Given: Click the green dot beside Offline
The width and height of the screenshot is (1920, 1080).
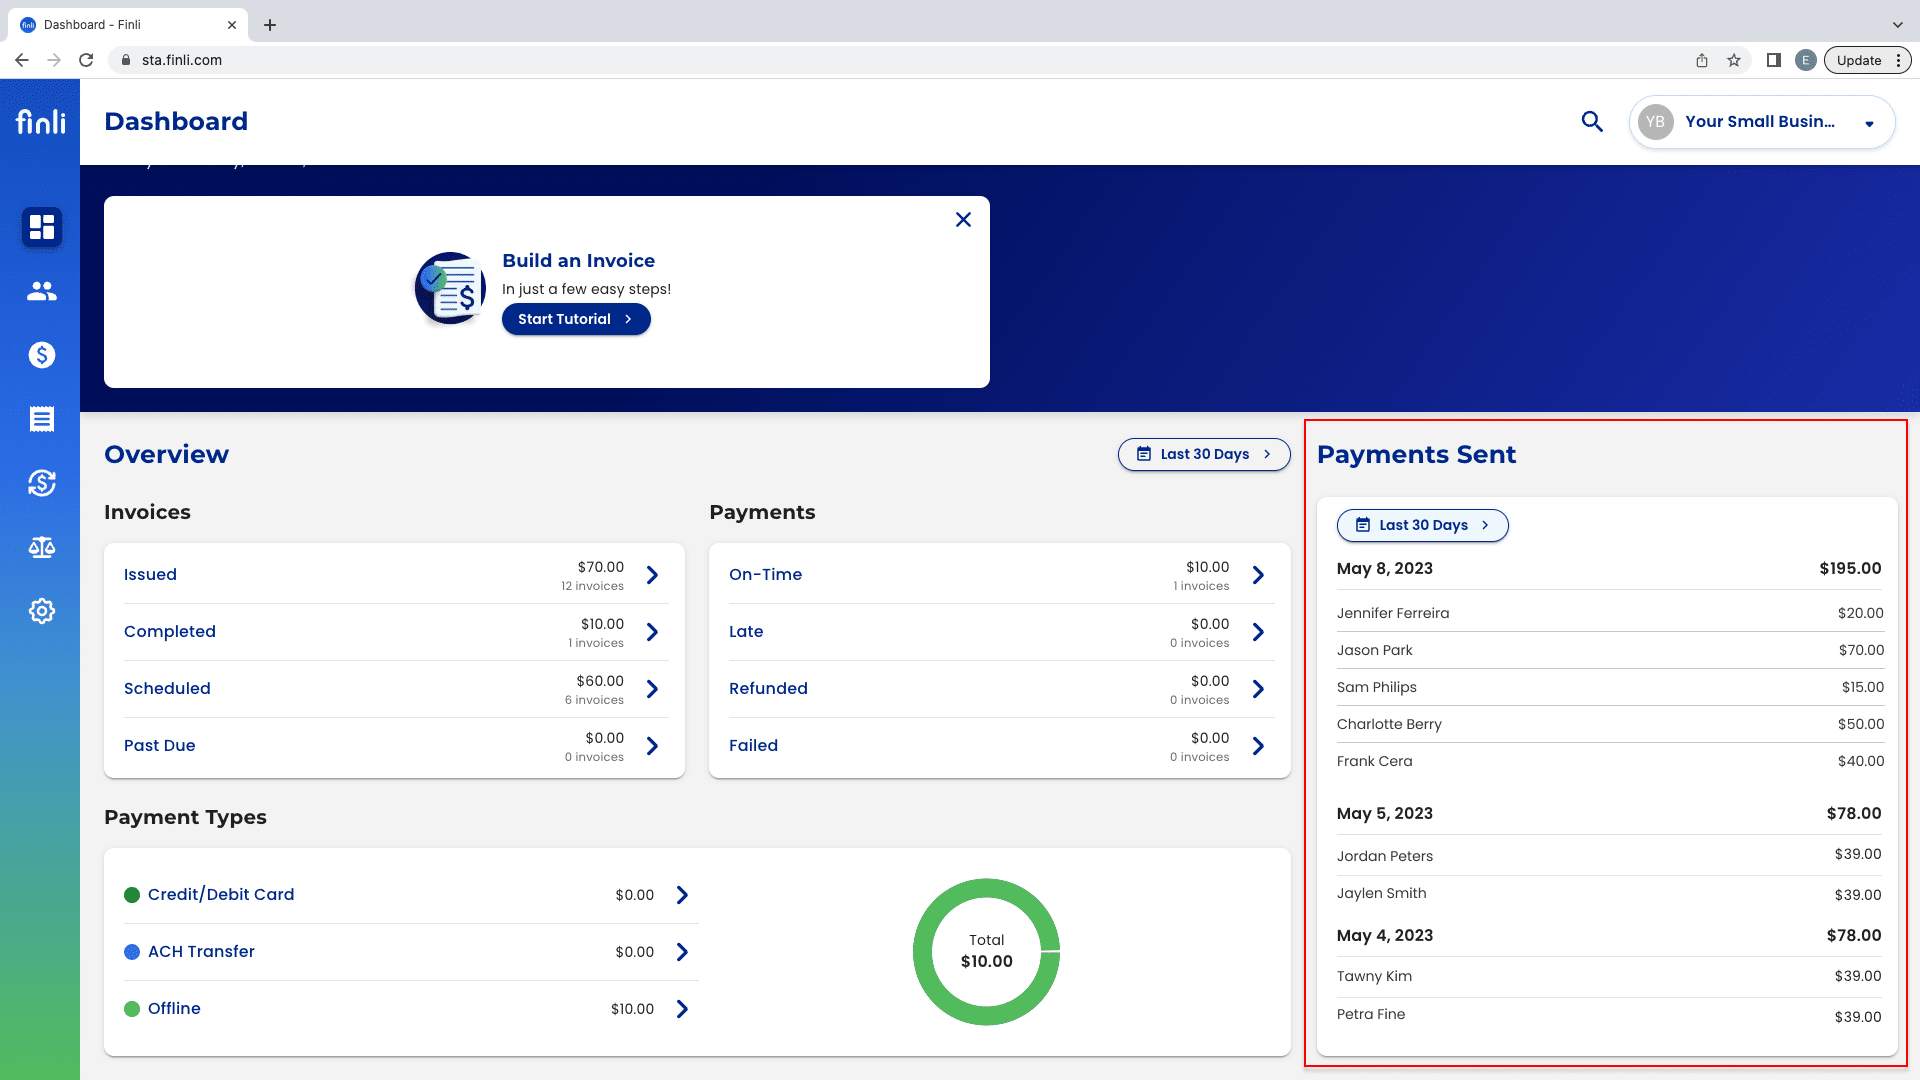Looking at the screenshot, I should pos(131,1009).
